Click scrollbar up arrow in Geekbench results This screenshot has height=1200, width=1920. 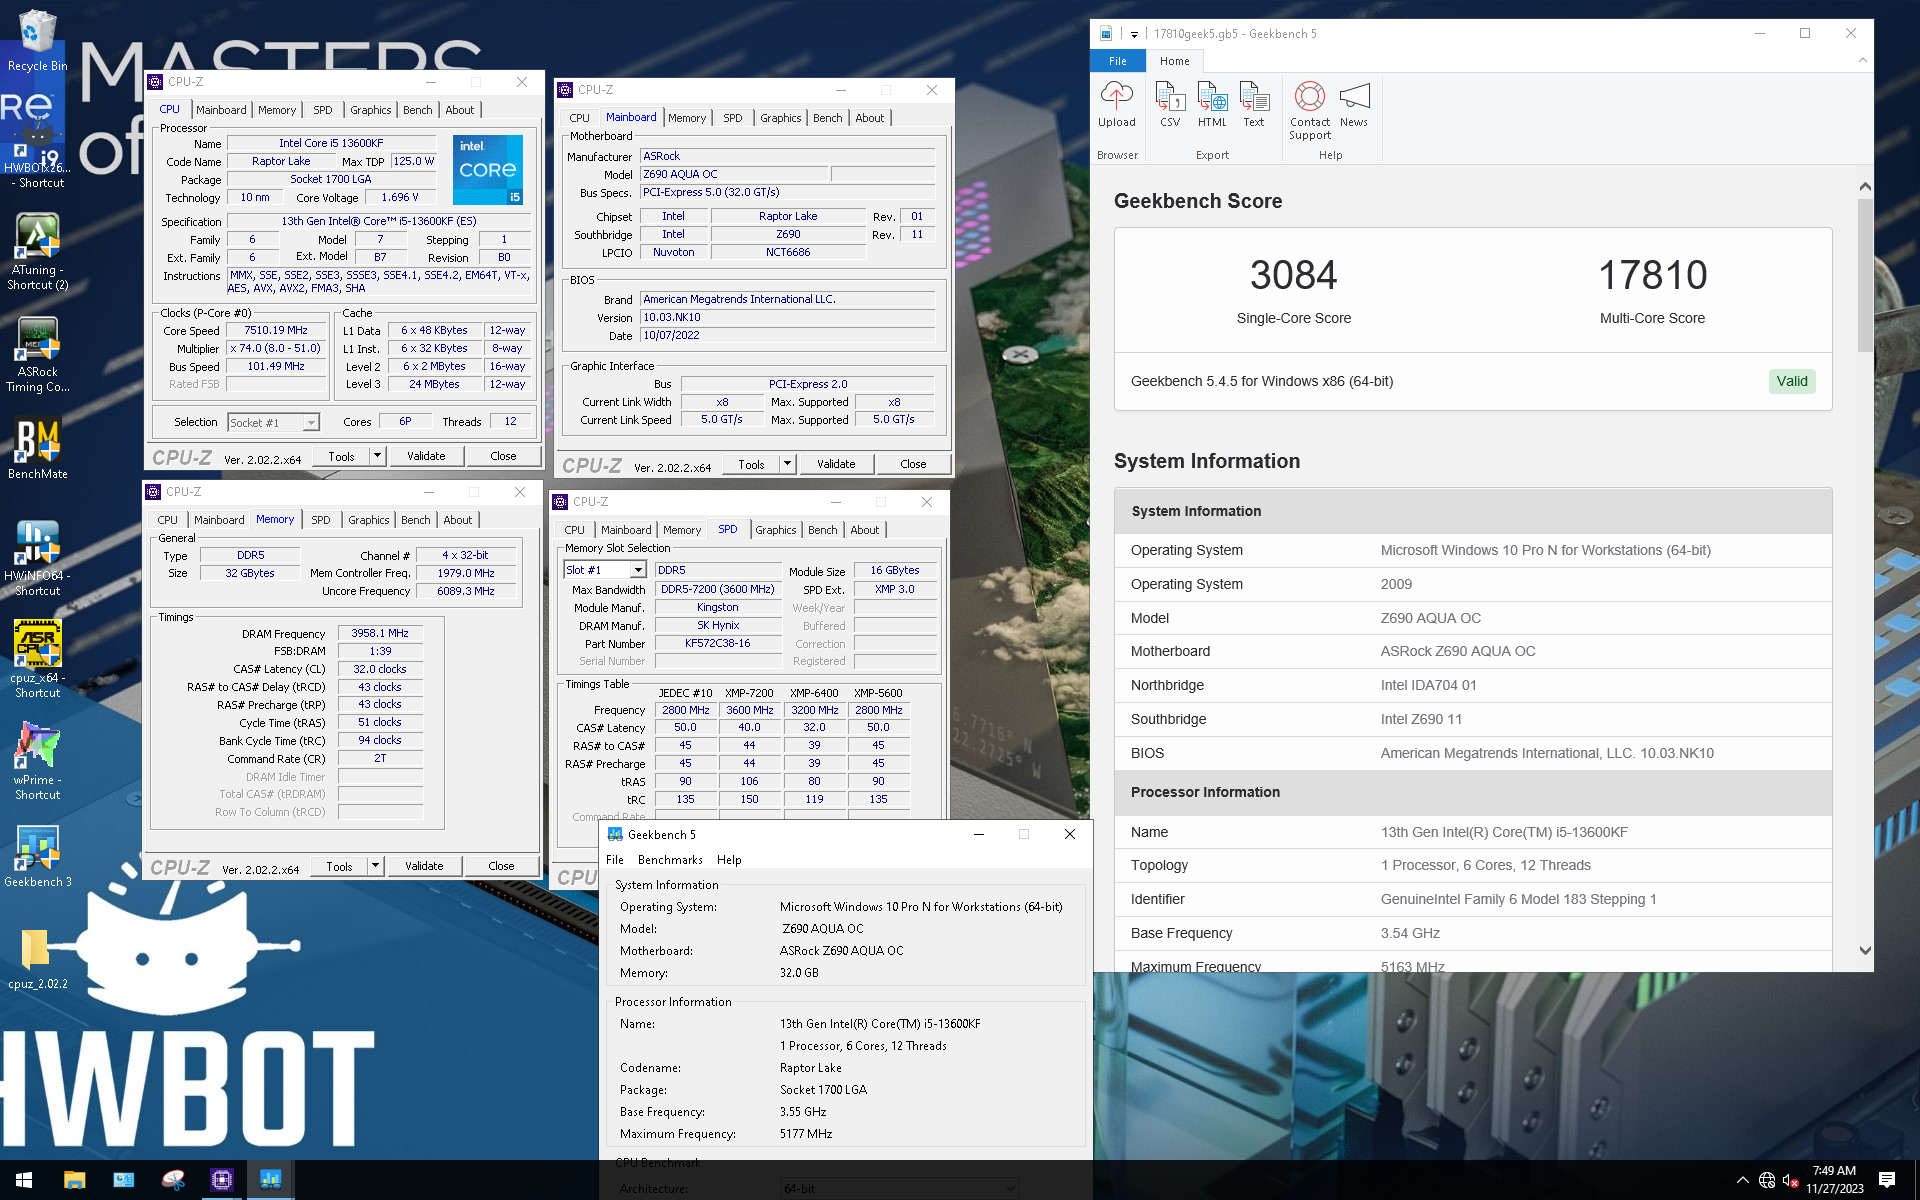click(1864, 187)
